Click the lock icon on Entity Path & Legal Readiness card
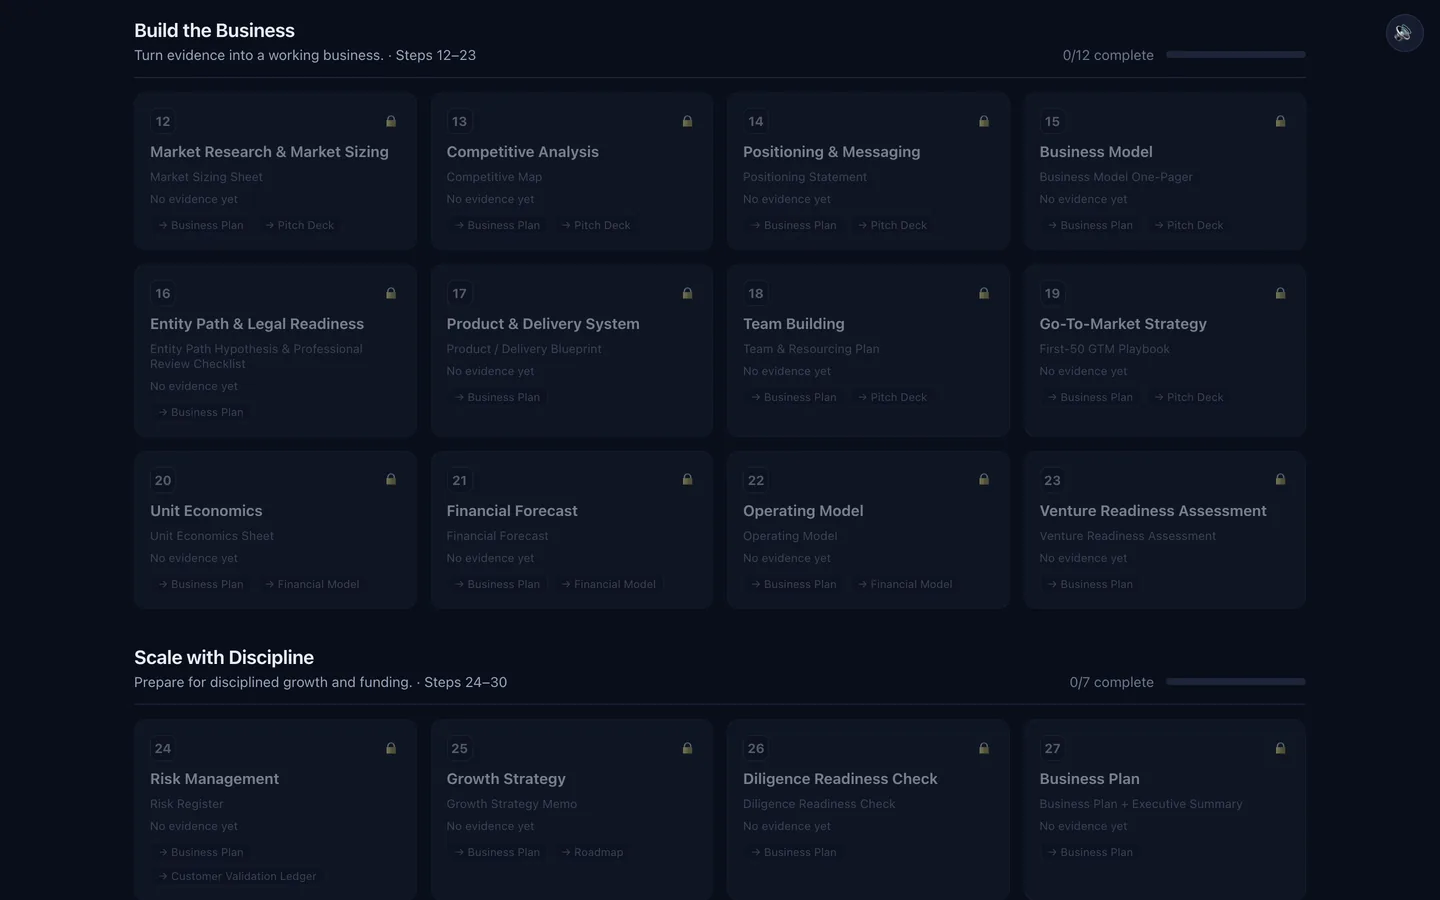This screenshot has width=1440, height=900. click(391, 293)
